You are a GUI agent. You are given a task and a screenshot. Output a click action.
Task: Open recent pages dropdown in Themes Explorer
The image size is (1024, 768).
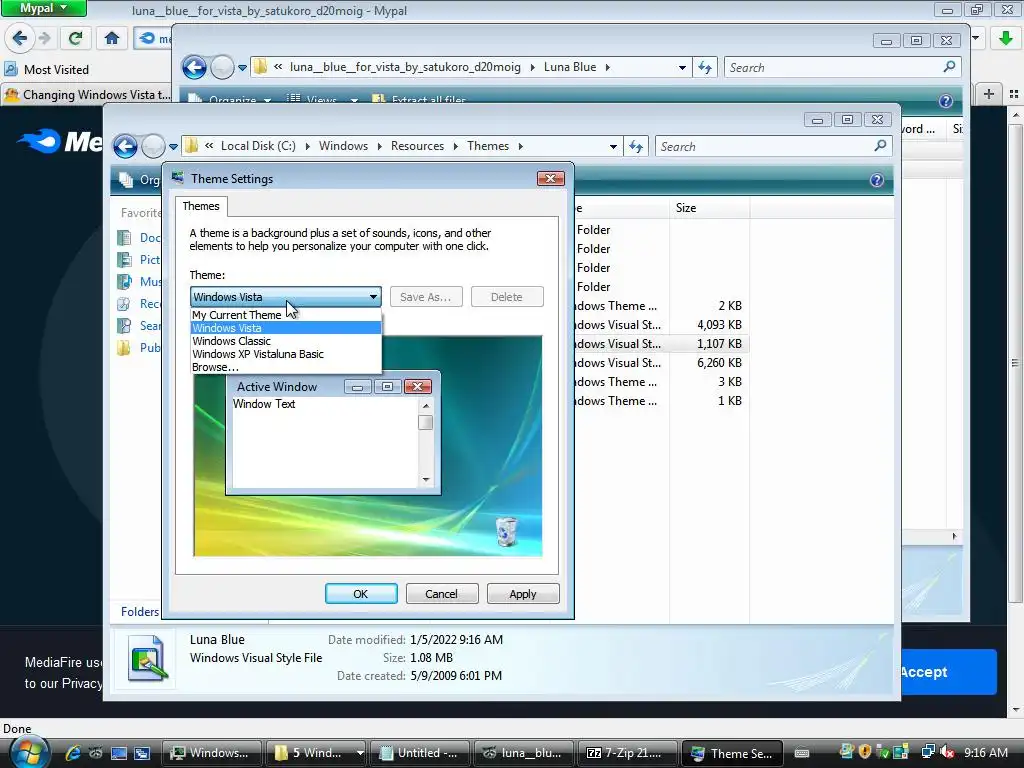(173, 146)
